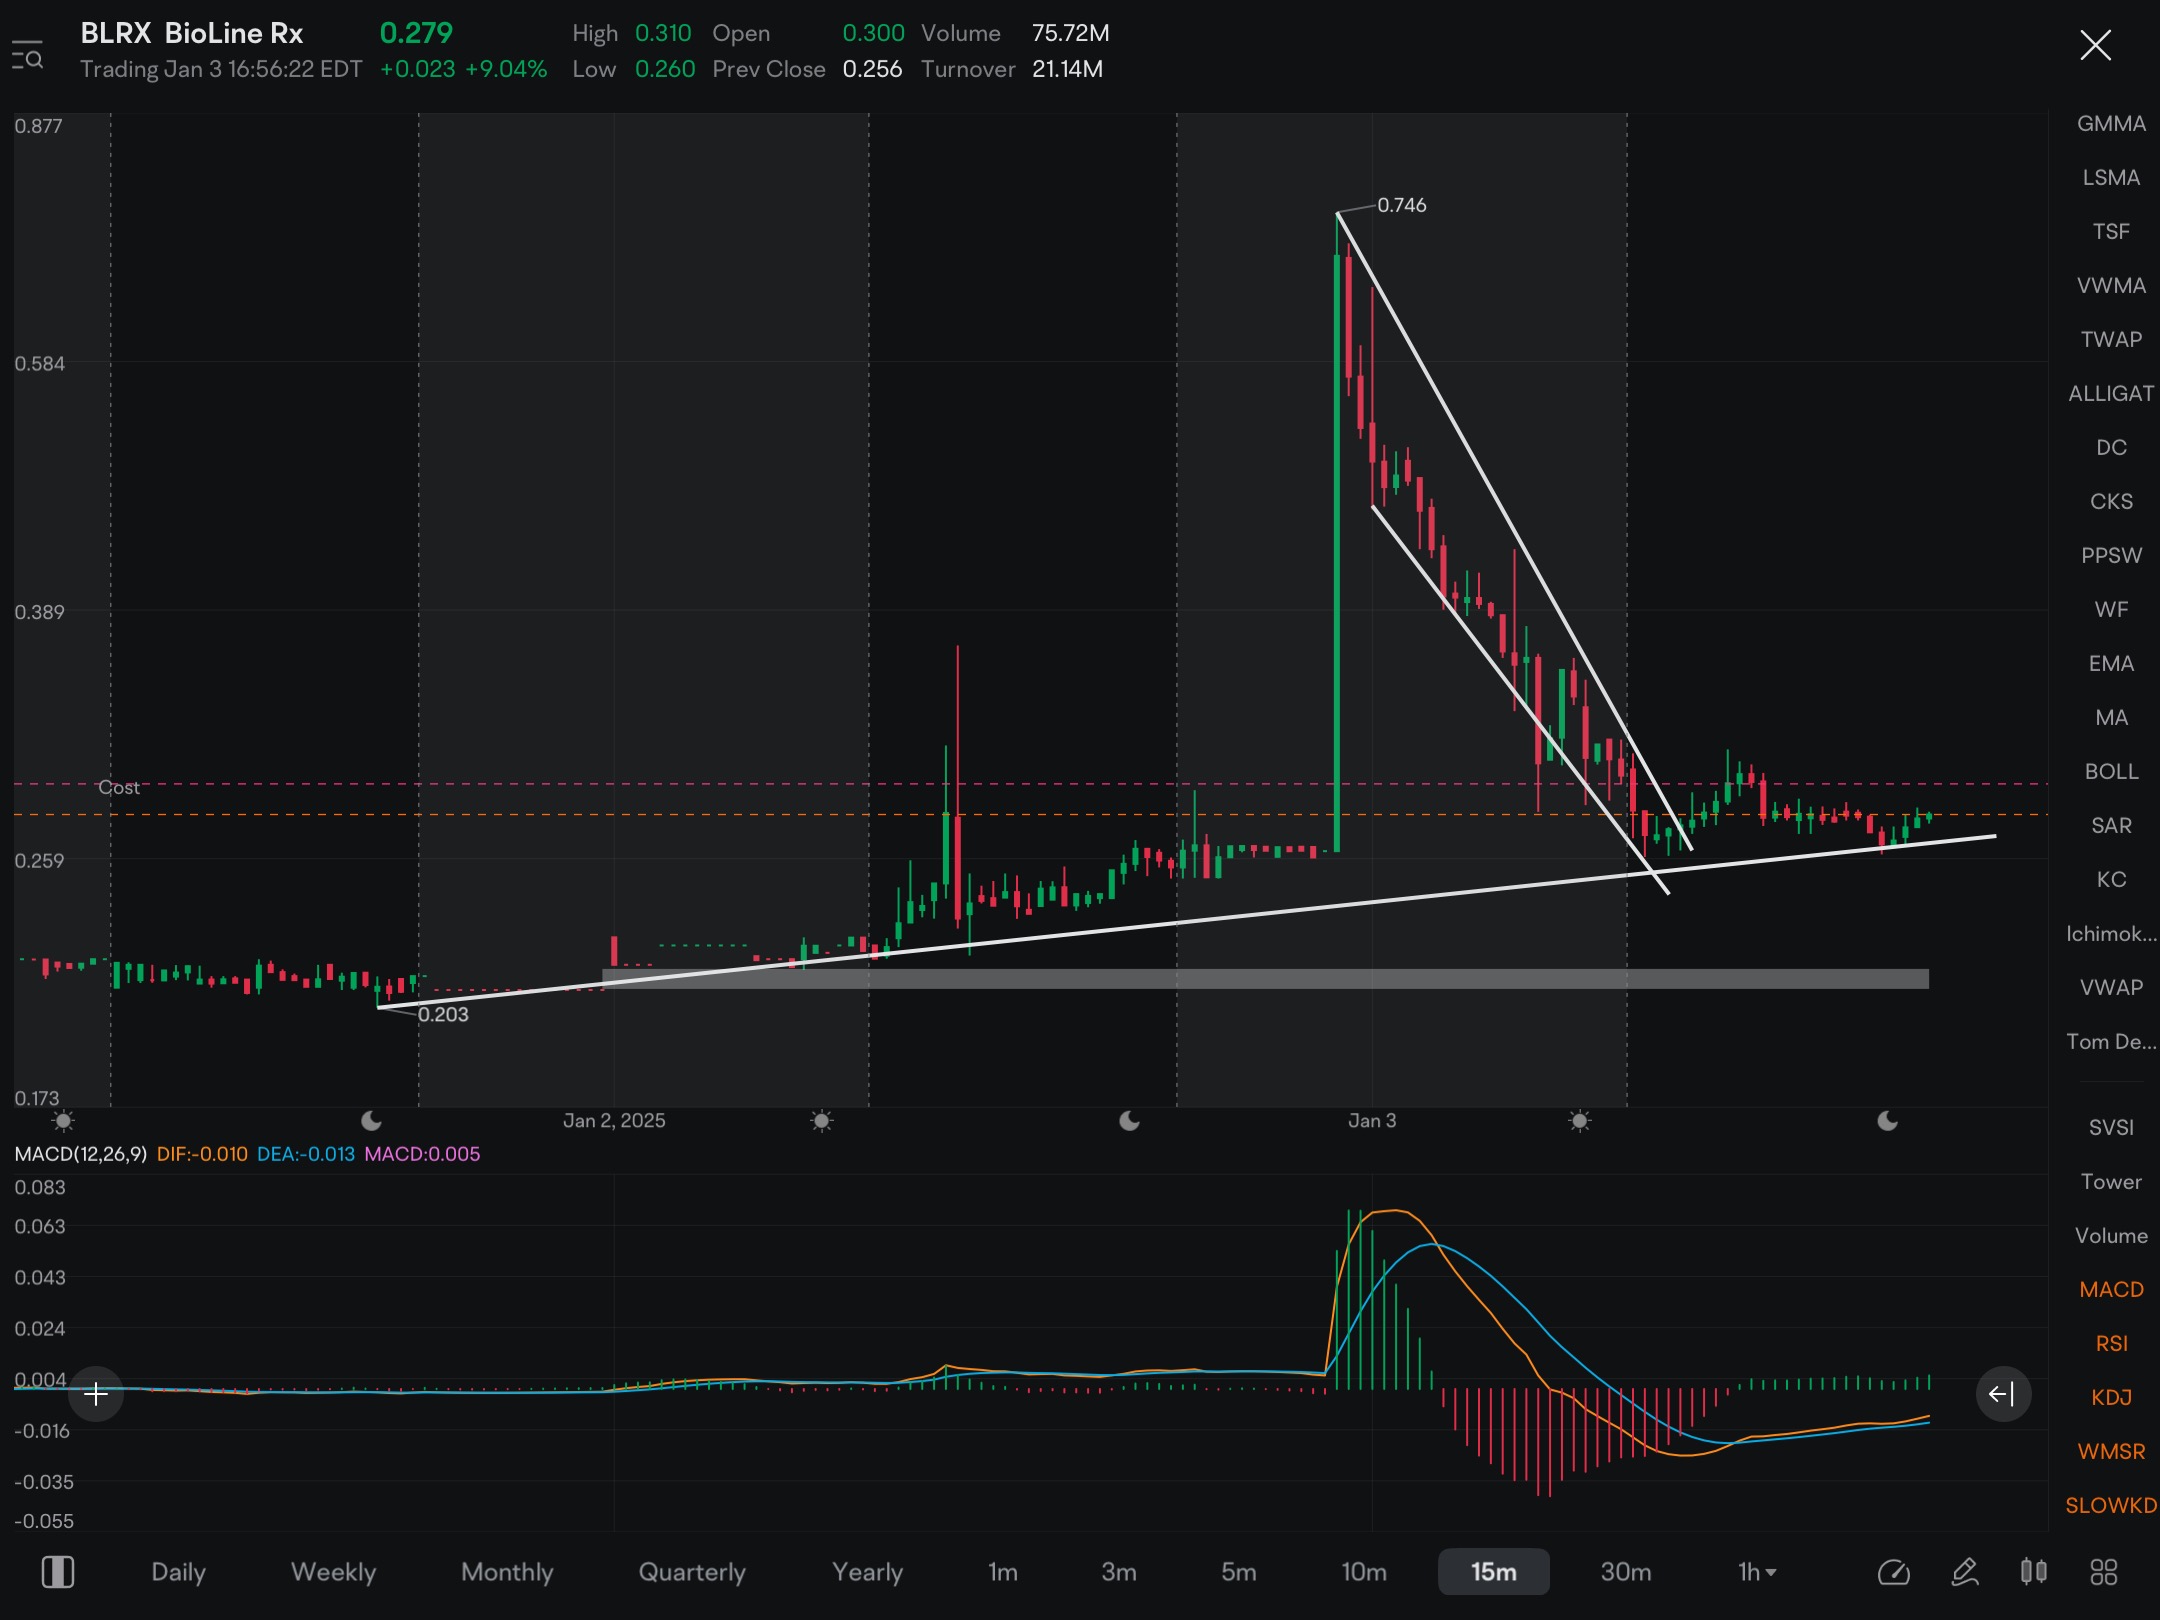The image size is (2160, 1620).
Task: Close the chart with the X button
Action: 2095,45
